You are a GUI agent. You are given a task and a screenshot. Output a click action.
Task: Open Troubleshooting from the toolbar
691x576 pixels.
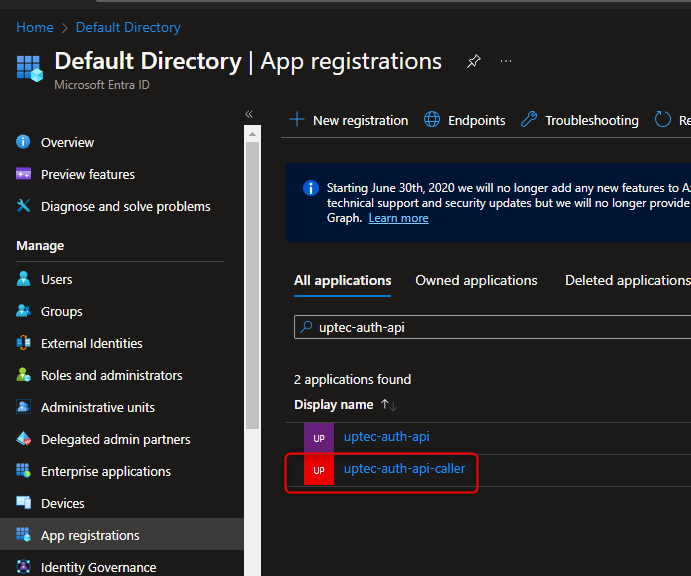pyautogui.click(x=580, y=120)
